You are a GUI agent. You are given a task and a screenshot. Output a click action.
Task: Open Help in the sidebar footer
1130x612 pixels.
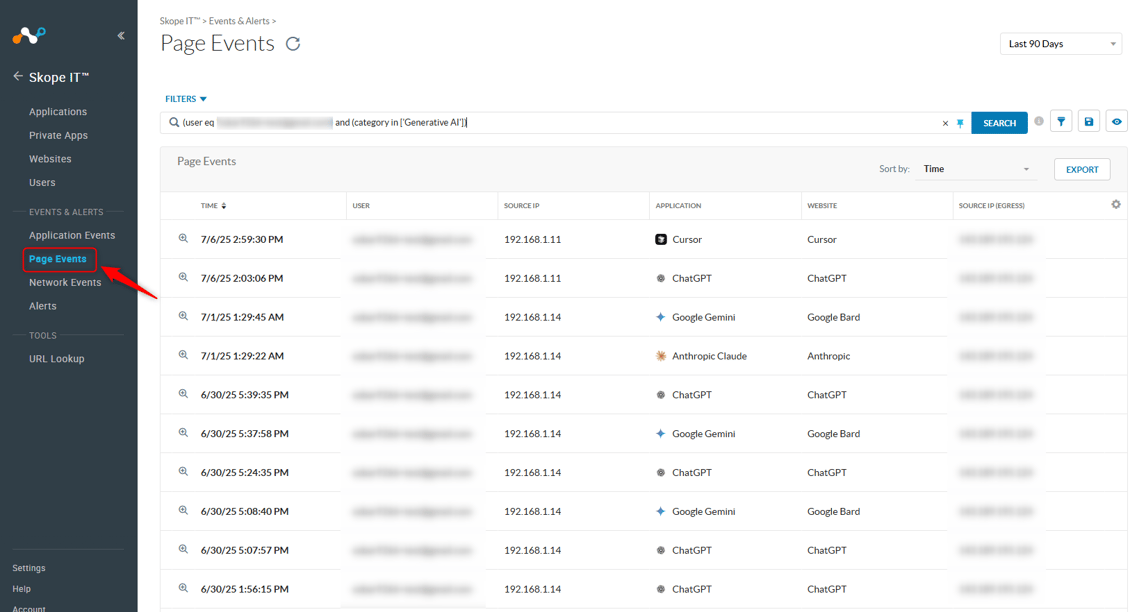(22, 589)
